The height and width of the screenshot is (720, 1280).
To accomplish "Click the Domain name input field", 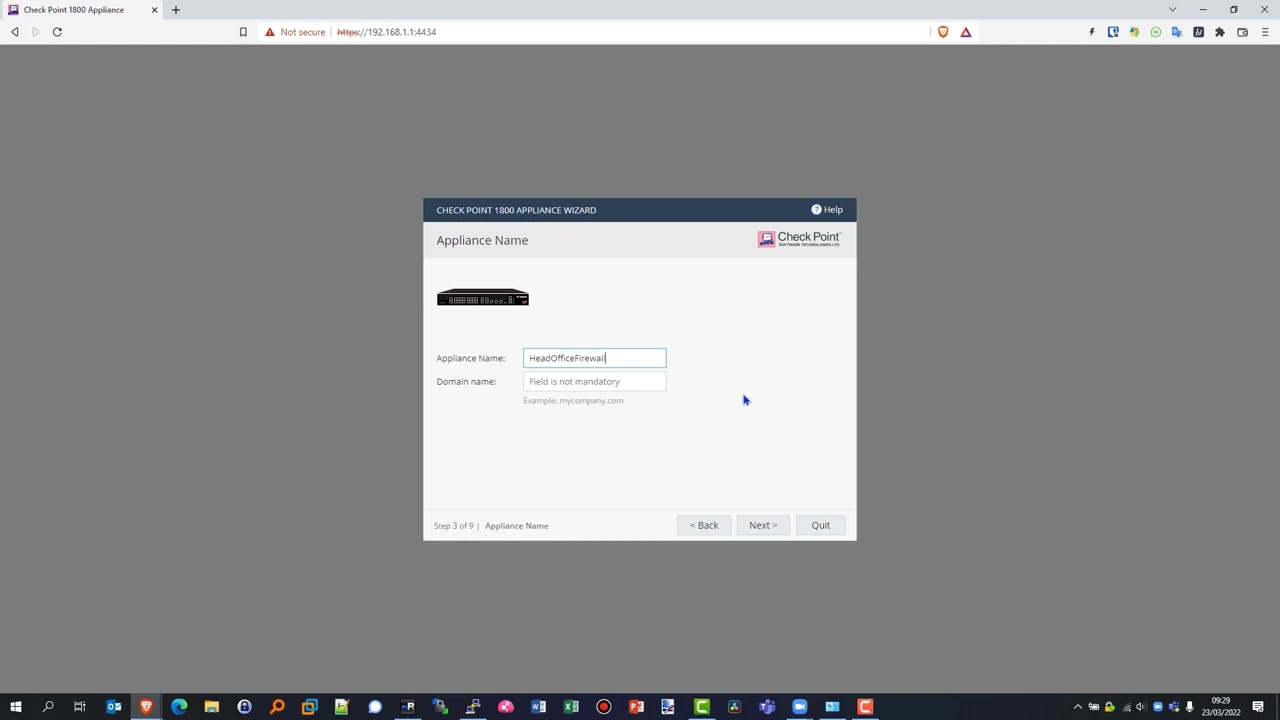I will 594,381.
